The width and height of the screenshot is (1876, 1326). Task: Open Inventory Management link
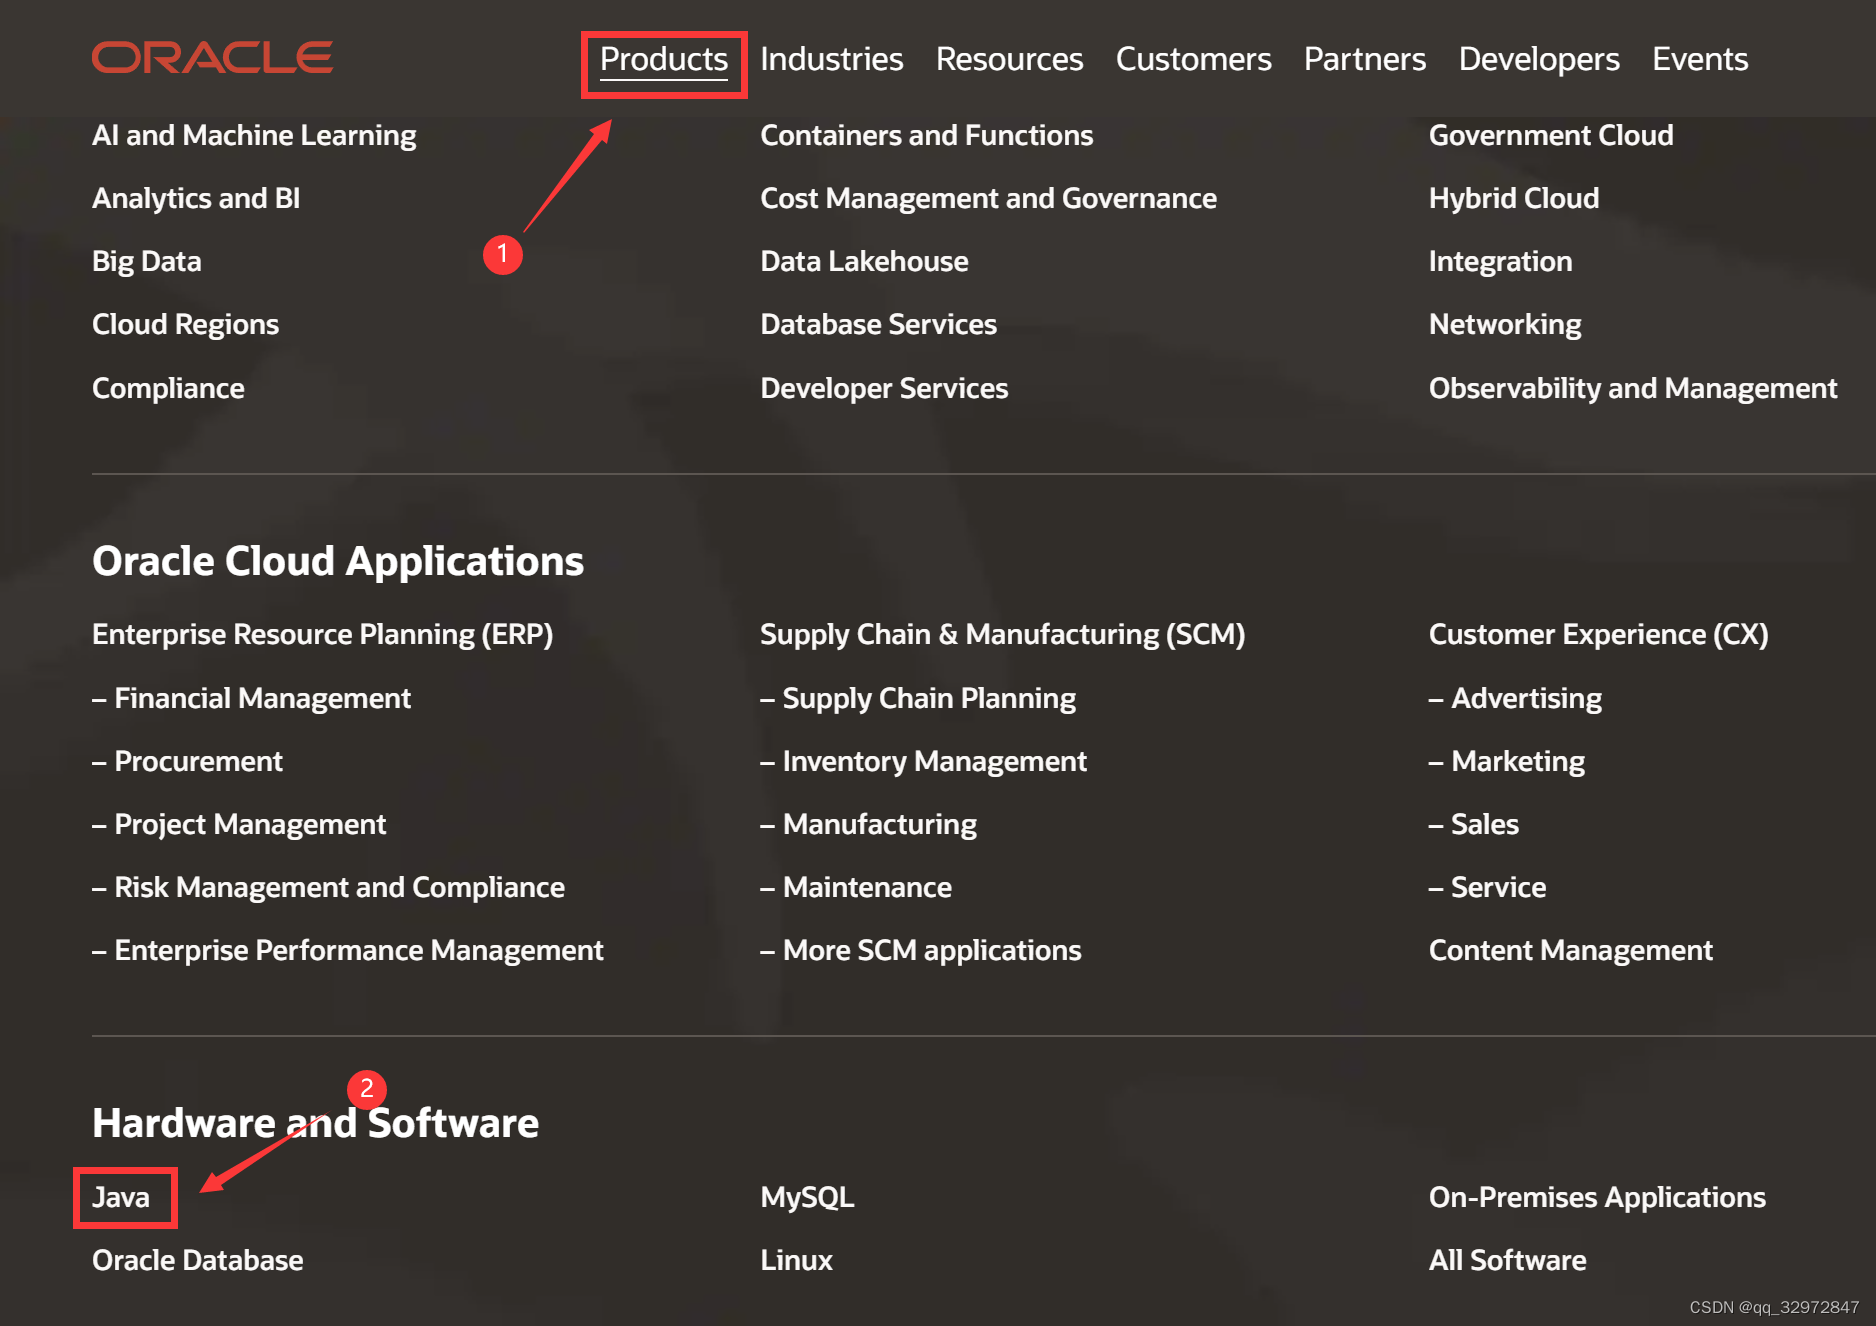(923, 761)
